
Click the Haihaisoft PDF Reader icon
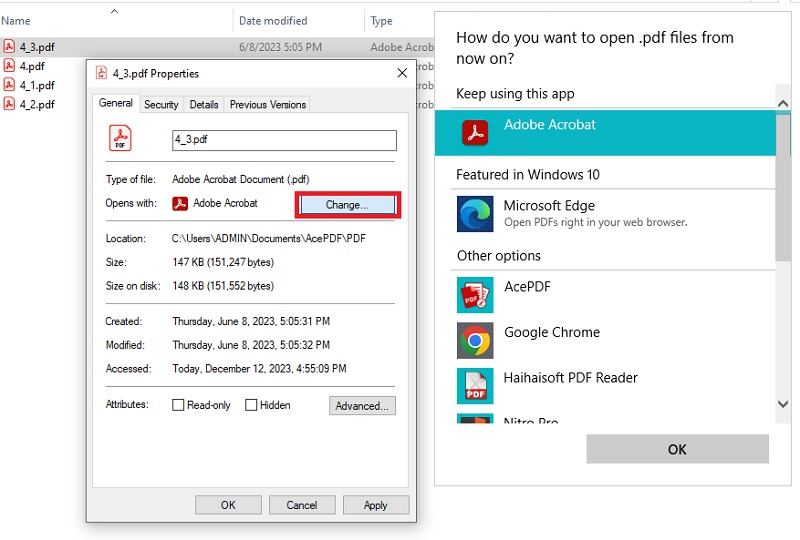475,386
